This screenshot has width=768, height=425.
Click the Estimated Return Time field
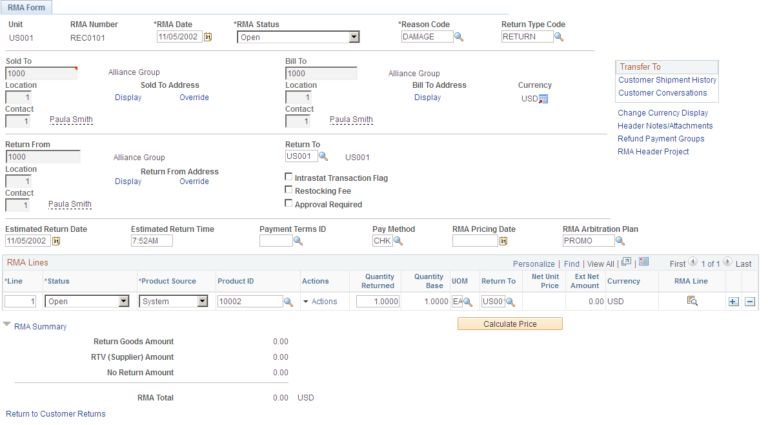click(152, 241)
